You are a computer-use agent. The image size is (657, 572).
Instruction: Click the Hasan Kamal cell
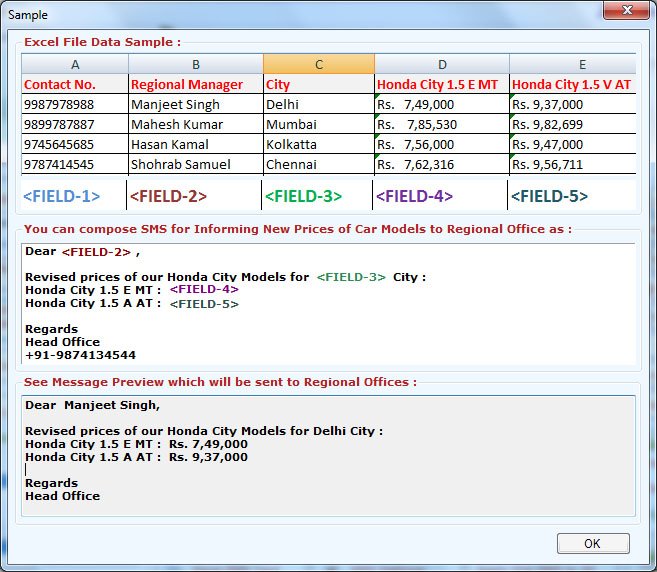click(x=196, y=144)
